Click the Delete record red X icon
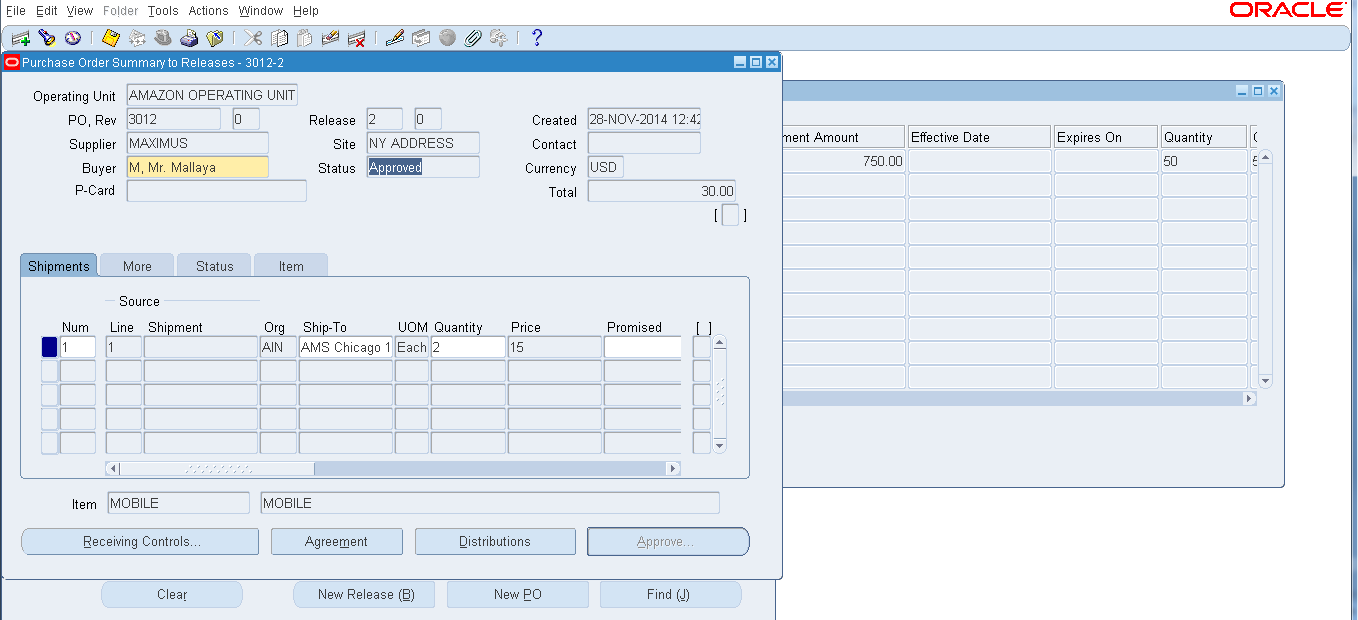Viewport: 1358px width, 620px height. coord(357,38)
